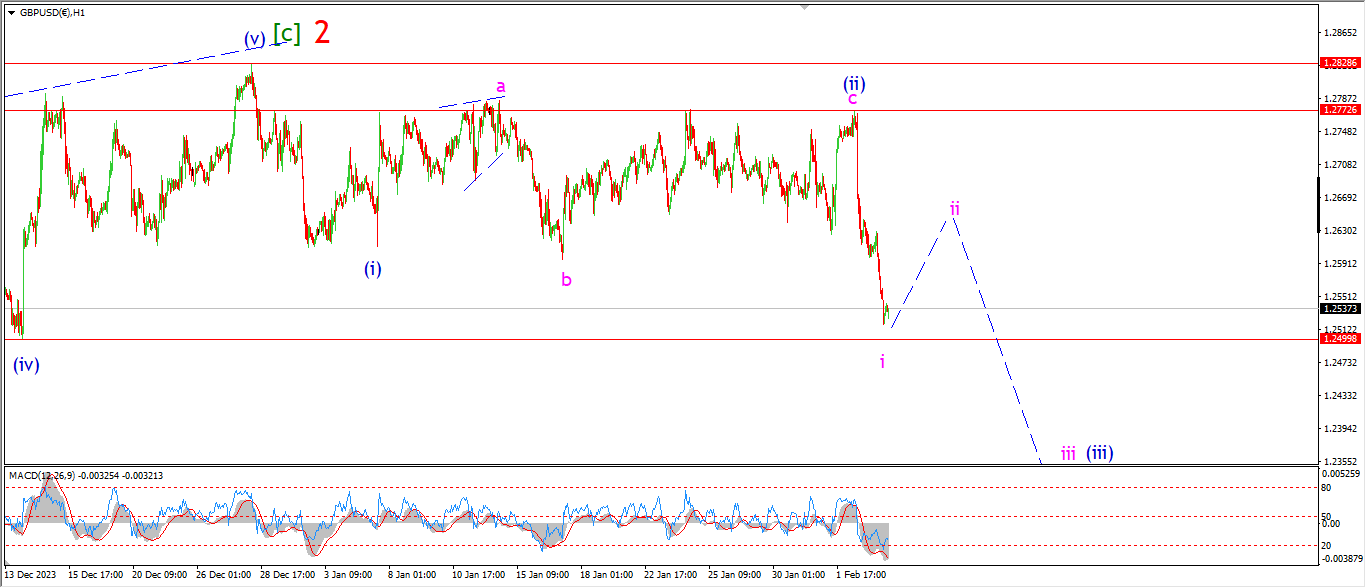Click the chart shift triangle marker at top
1366x588 pixels.
pyautogui.click(x=803, y=8)
